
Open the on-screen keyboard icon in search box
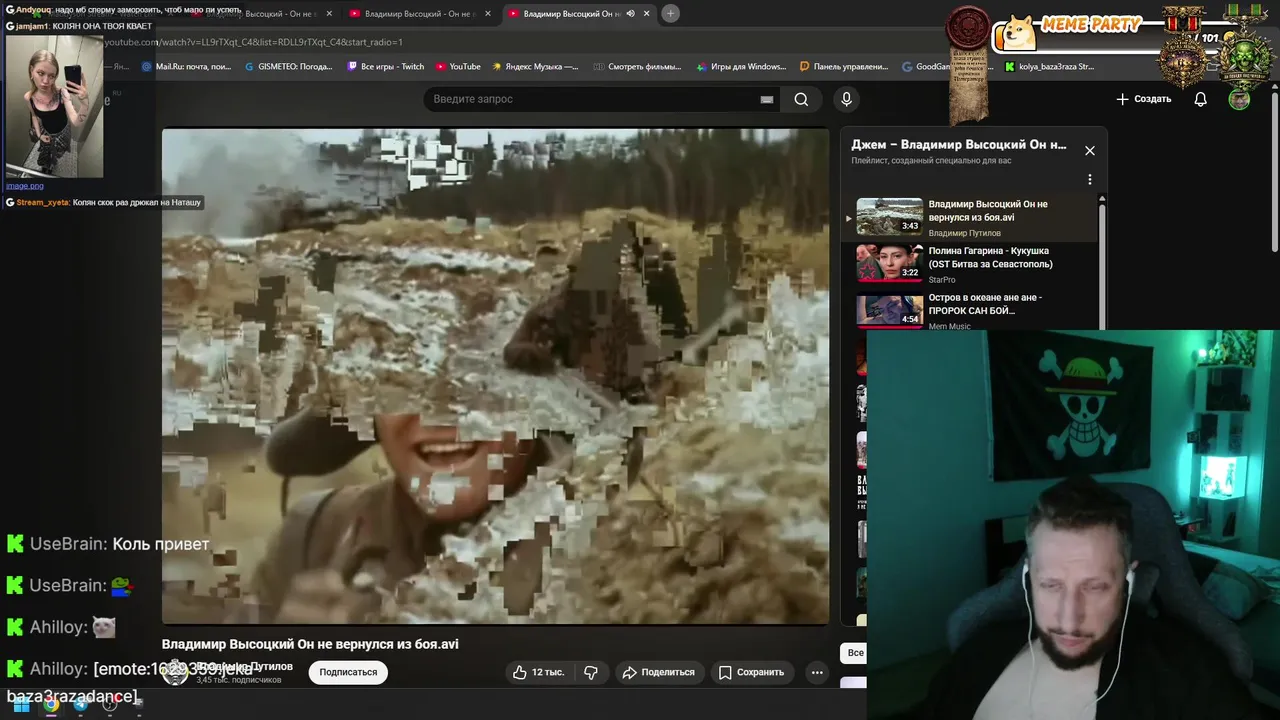[767, 99]
